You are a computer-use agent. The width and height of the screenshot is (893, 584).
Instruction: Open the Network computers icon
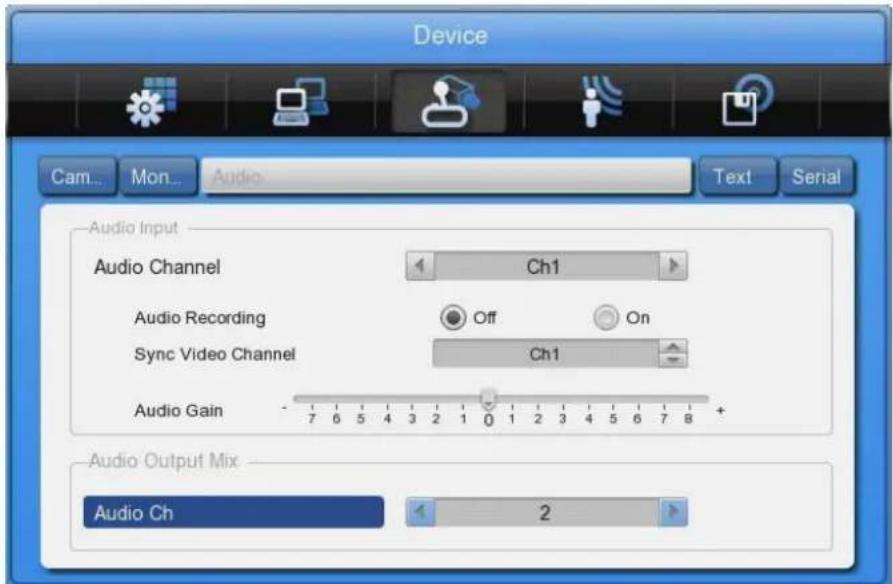click(x=301, y=101)
